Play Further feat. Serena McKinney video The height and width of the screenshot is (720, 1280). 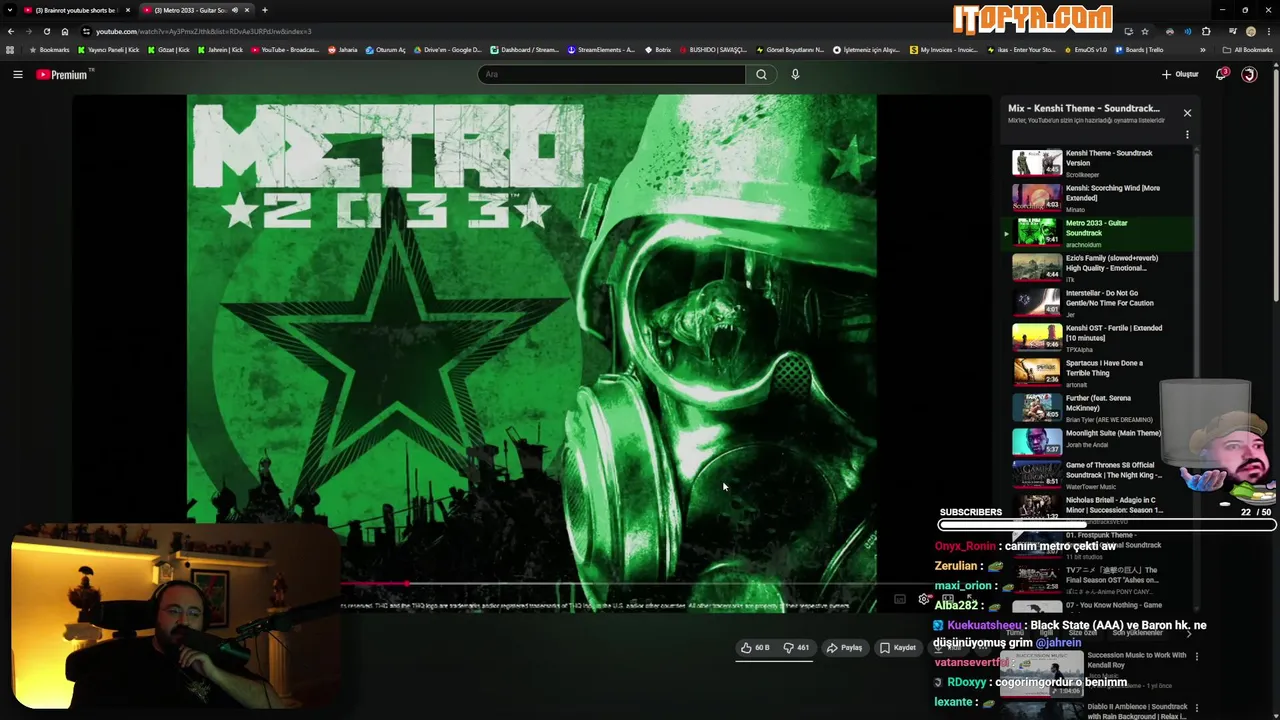[1098, 408]
